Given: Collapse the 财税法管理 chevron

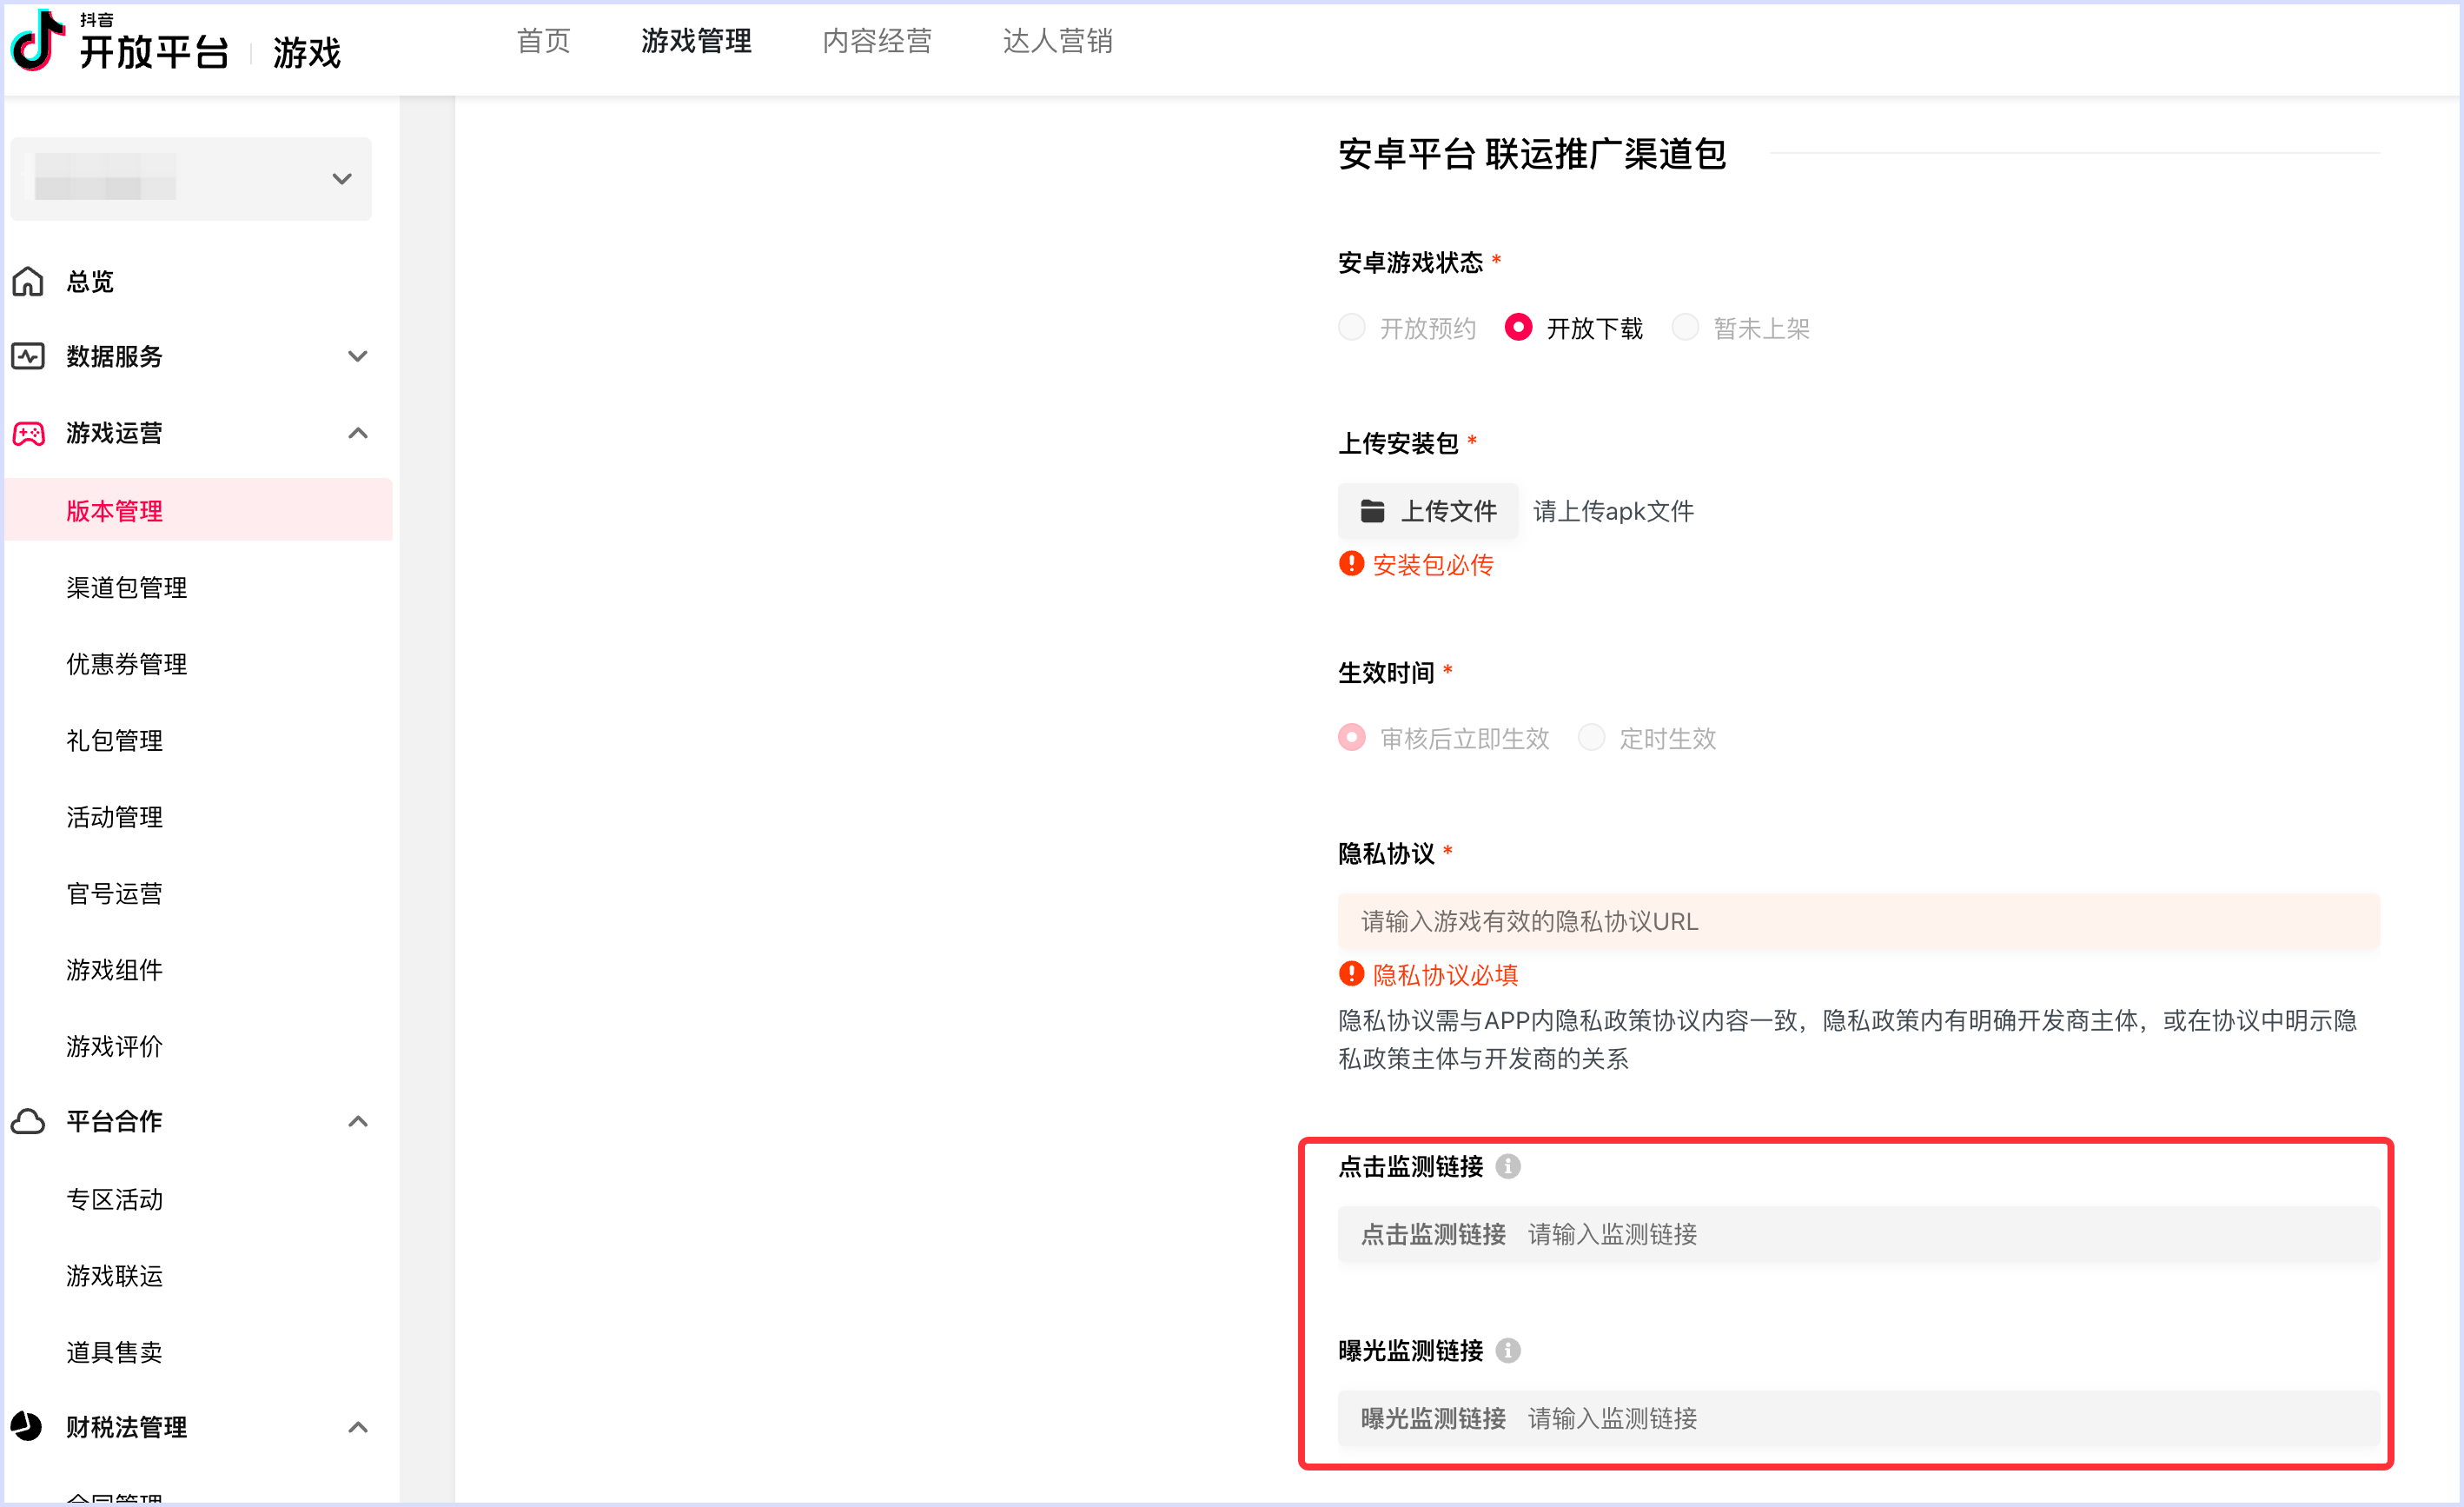Looking at the screenshot, I should (x=358, y=1428).
